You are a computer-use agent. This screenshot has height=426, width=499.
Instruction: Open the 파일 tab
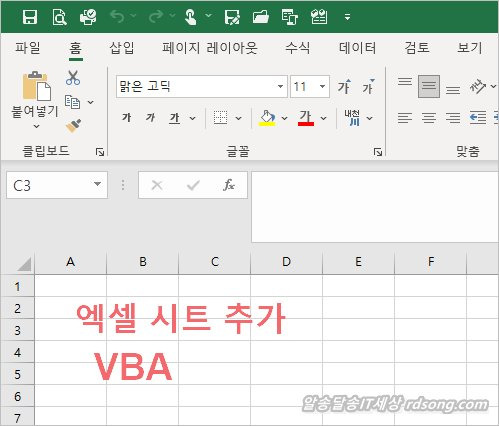click(x=28, y=48)
